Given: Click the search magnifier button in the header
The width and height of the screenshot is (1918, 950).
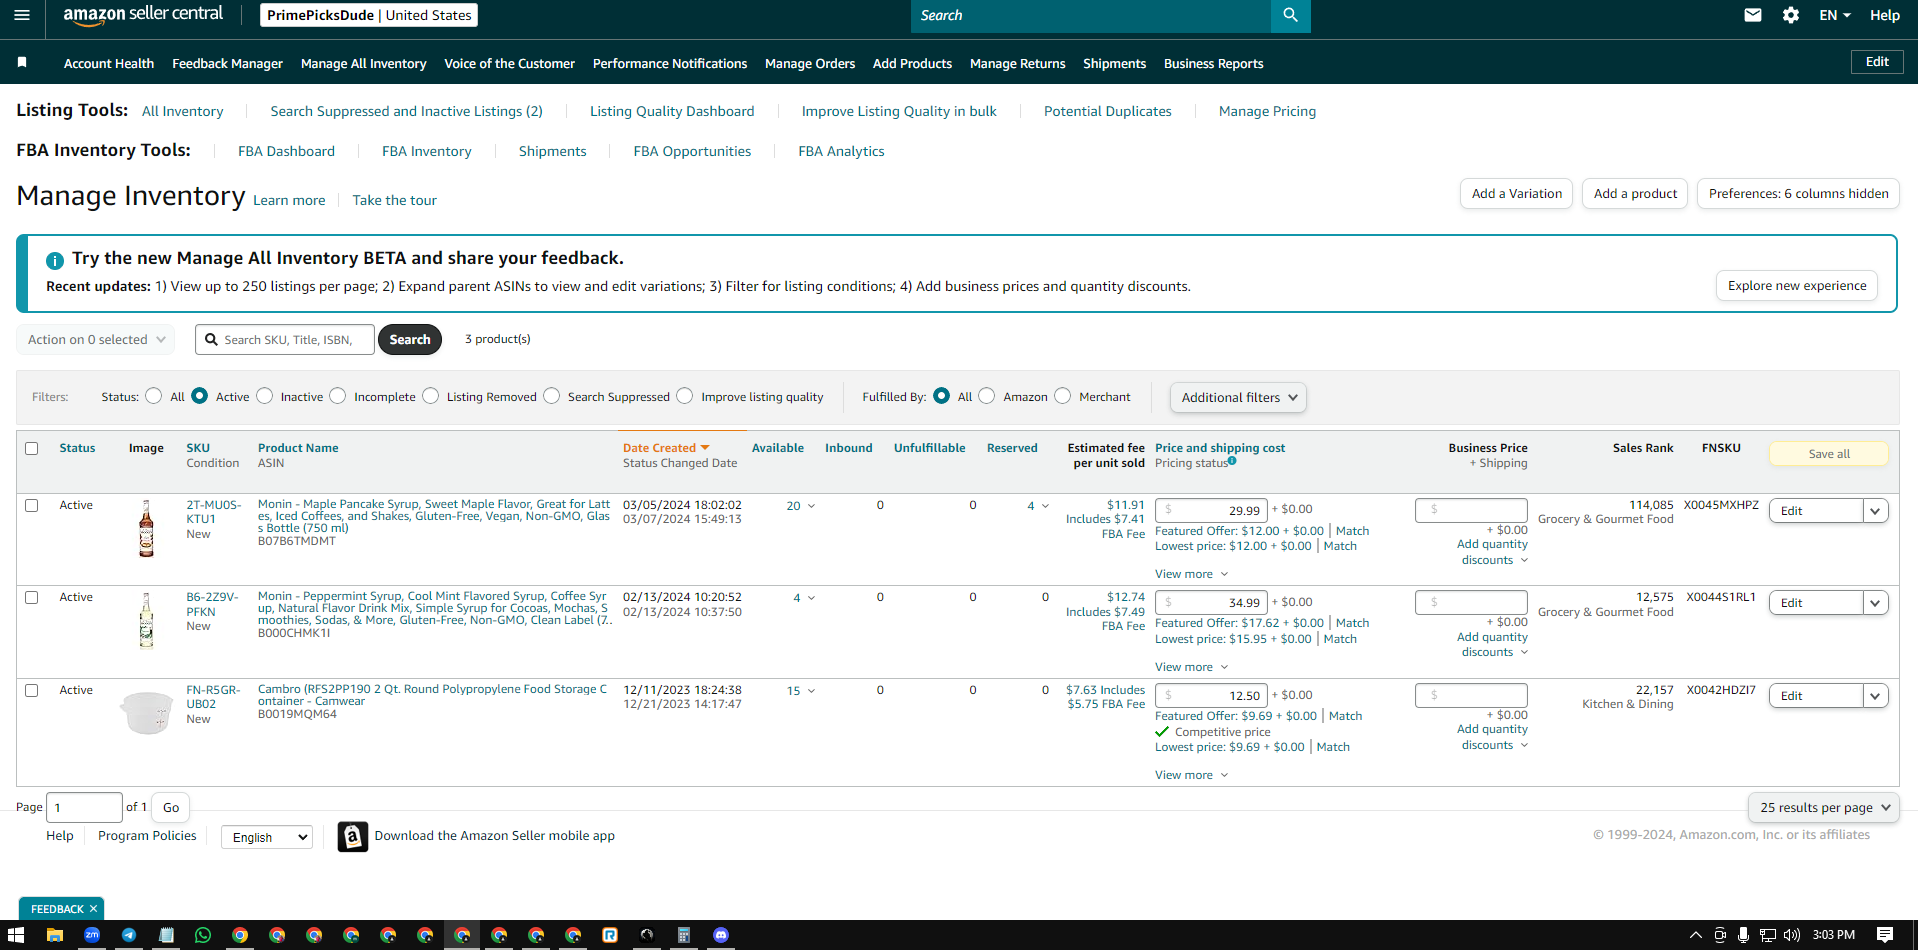Looking at the screenshot, I should pyautogui.click(x=1290, y=15).
